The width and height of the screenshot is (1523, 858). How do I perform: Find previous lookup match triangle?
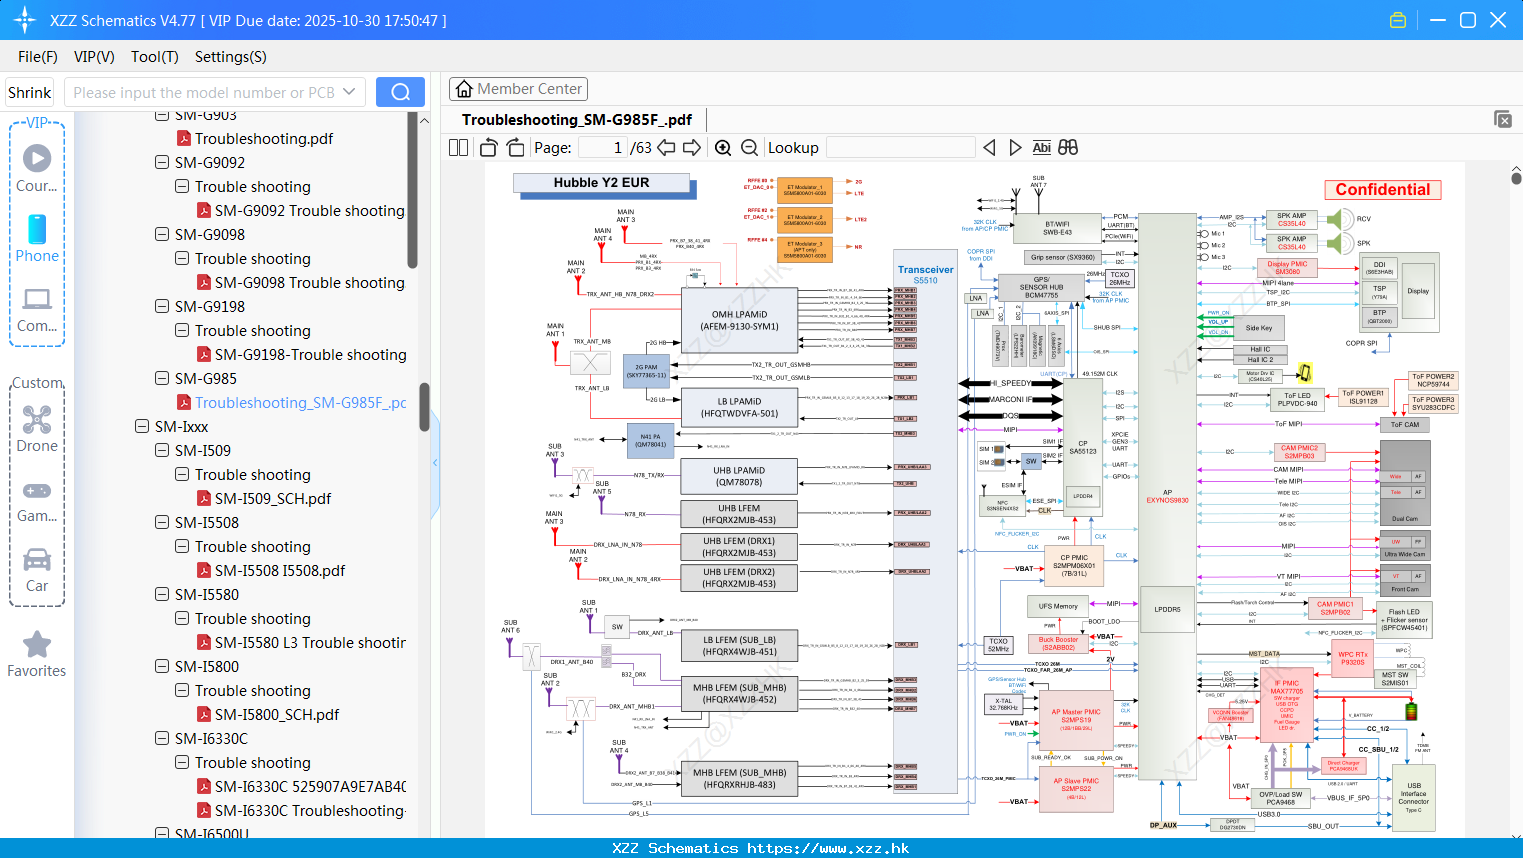click(989, 148)
